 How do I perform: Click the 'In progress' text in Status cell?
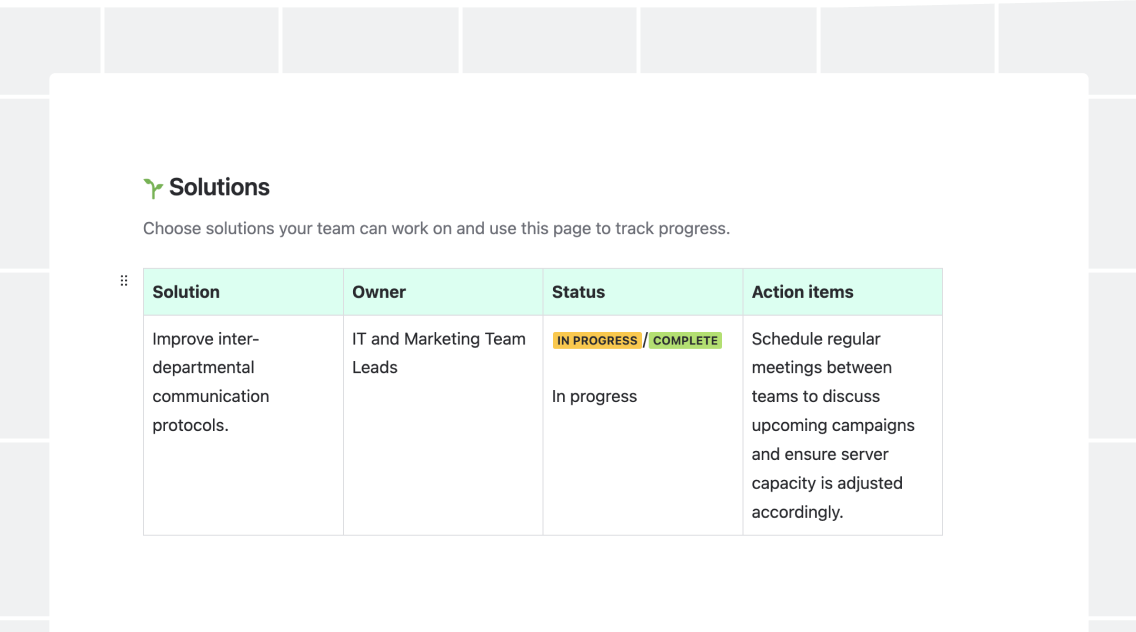pyautogui.click(x=595, y=396)
